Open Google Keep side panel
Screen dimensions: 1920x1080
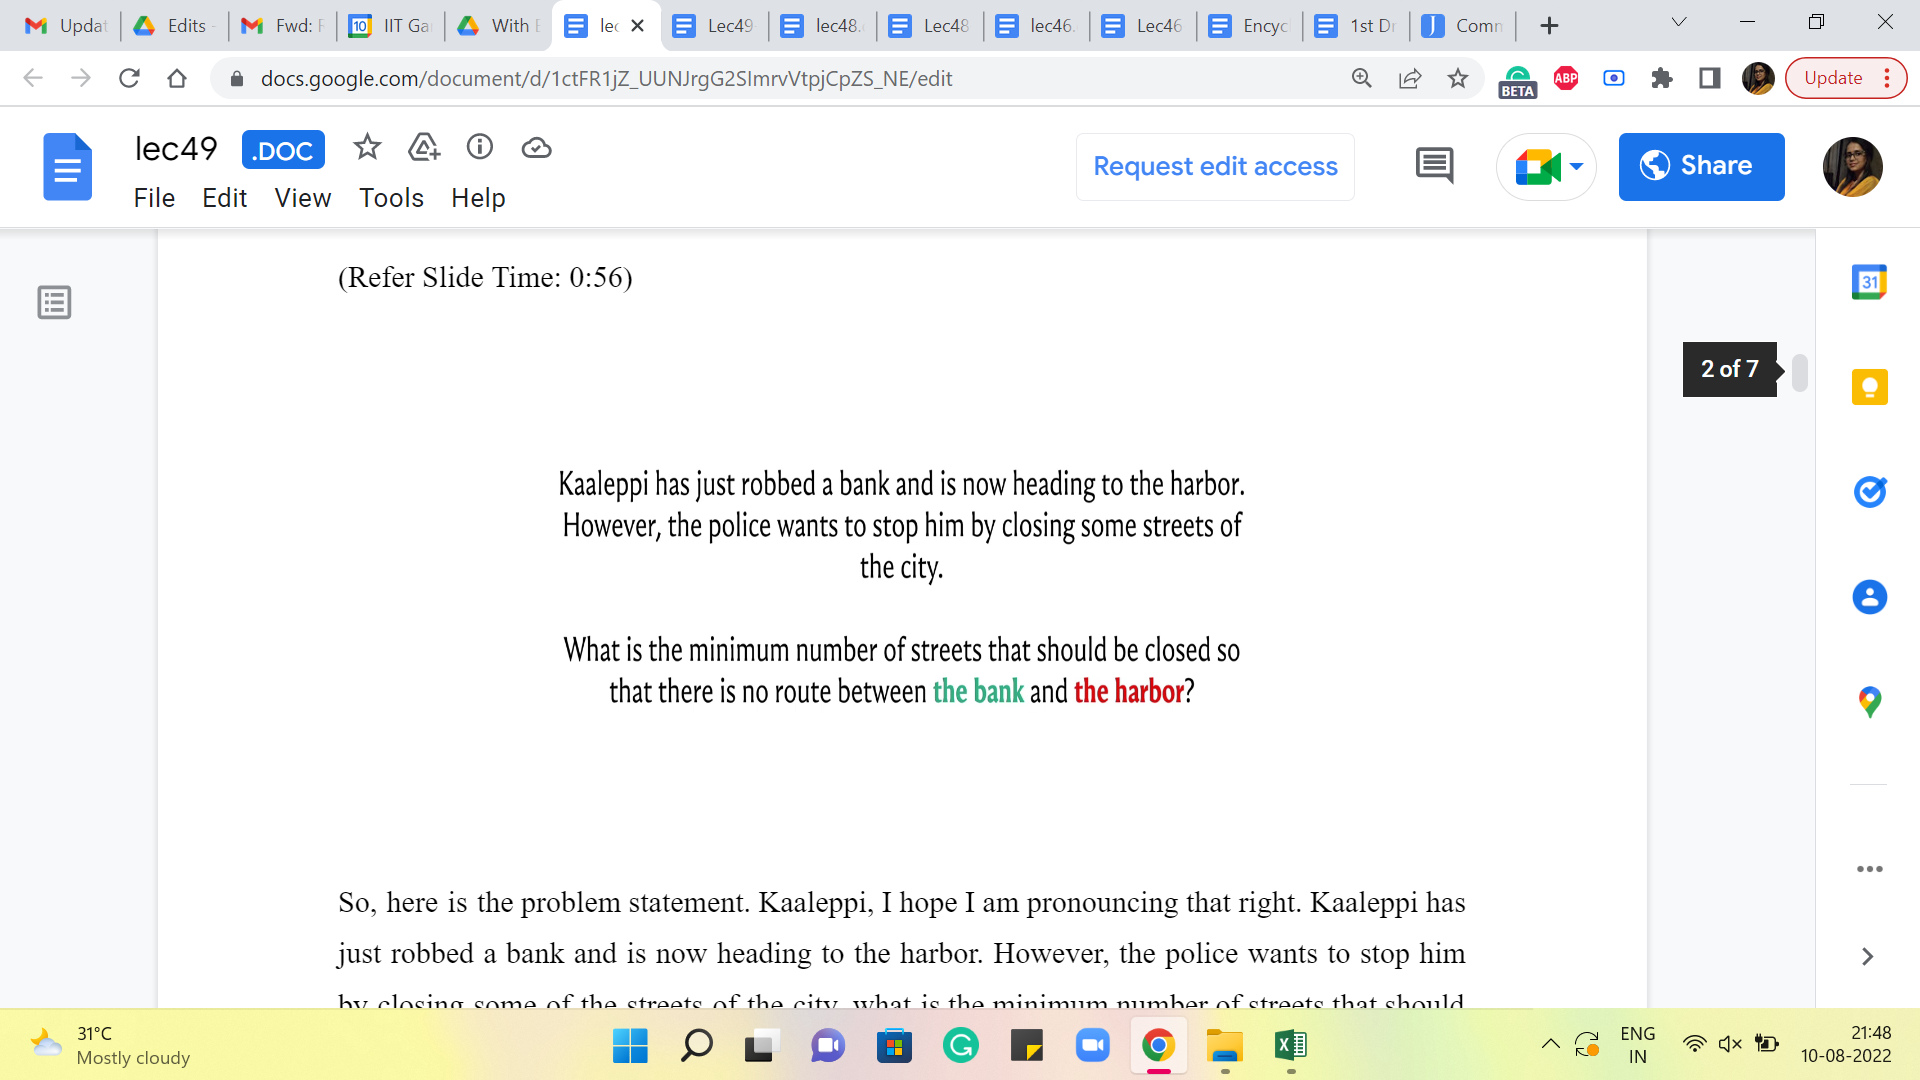point(1869,387)
